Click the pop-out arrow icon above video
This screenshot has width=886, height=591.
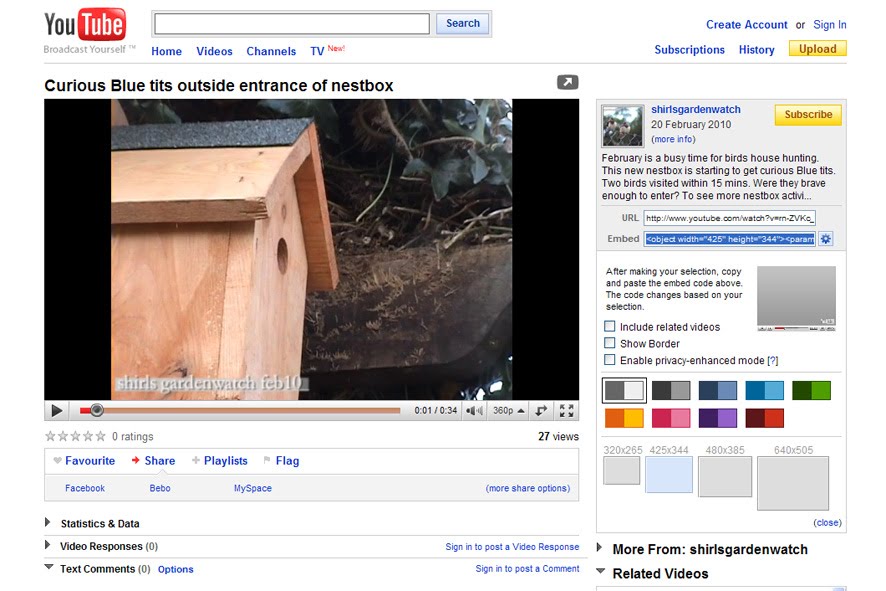pos(567,82)
